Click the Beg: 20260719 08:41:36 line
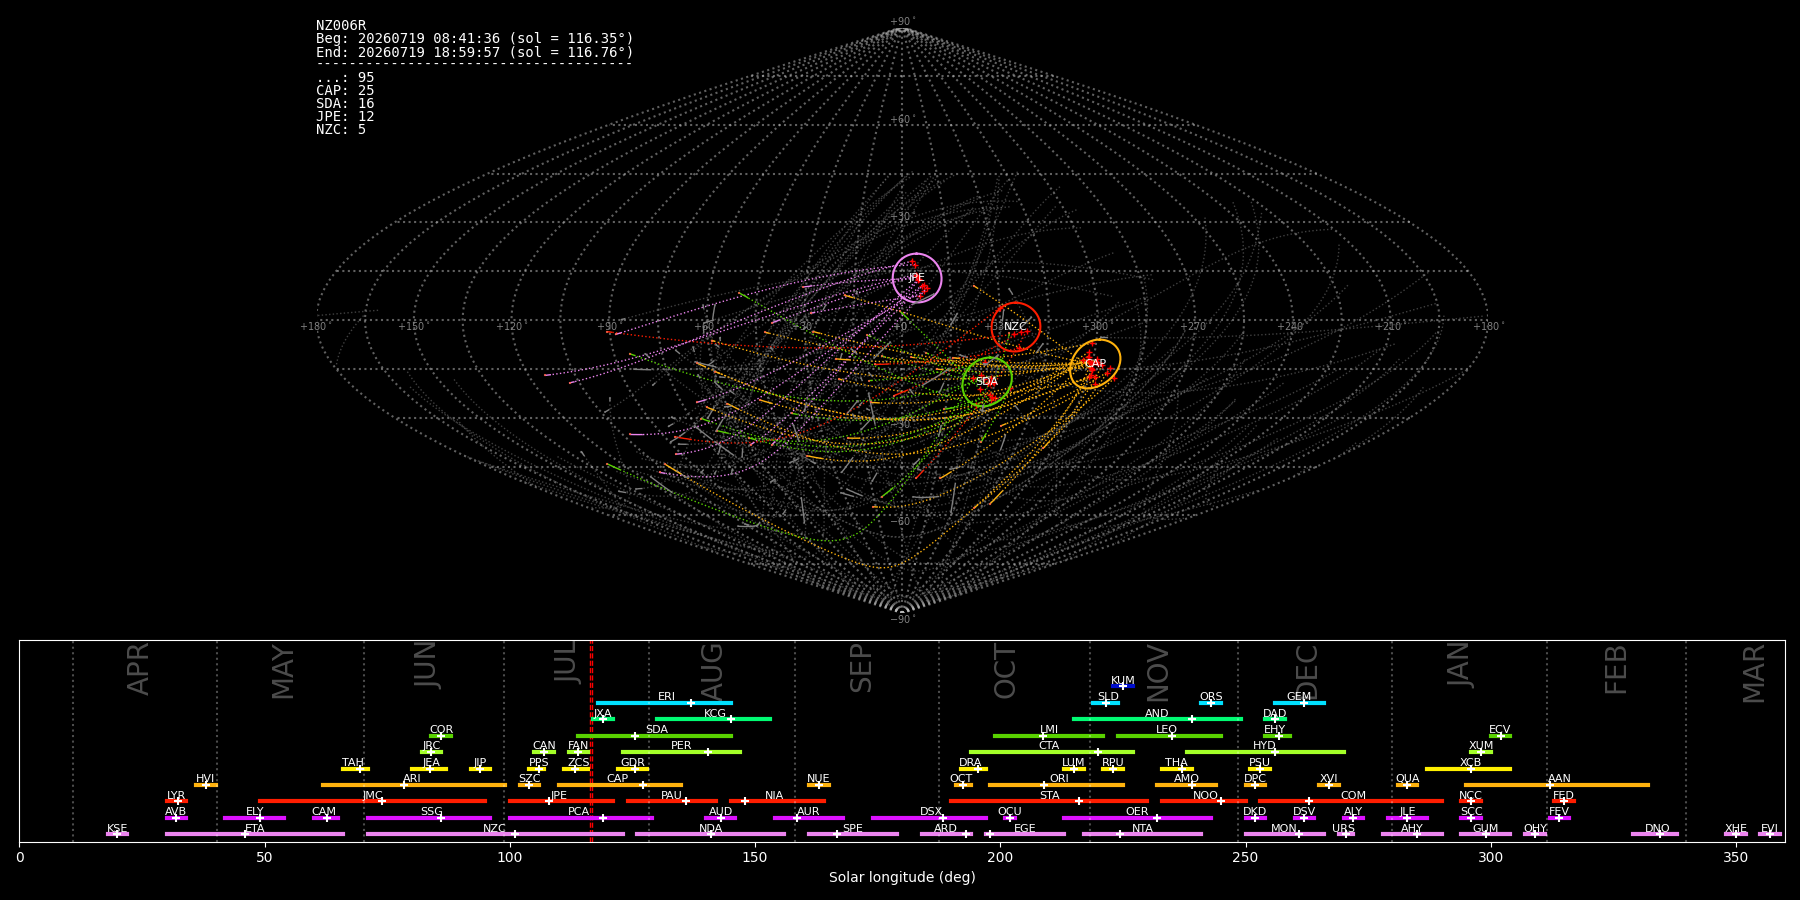Screen dimensions: 1800x900 point(475,39)
